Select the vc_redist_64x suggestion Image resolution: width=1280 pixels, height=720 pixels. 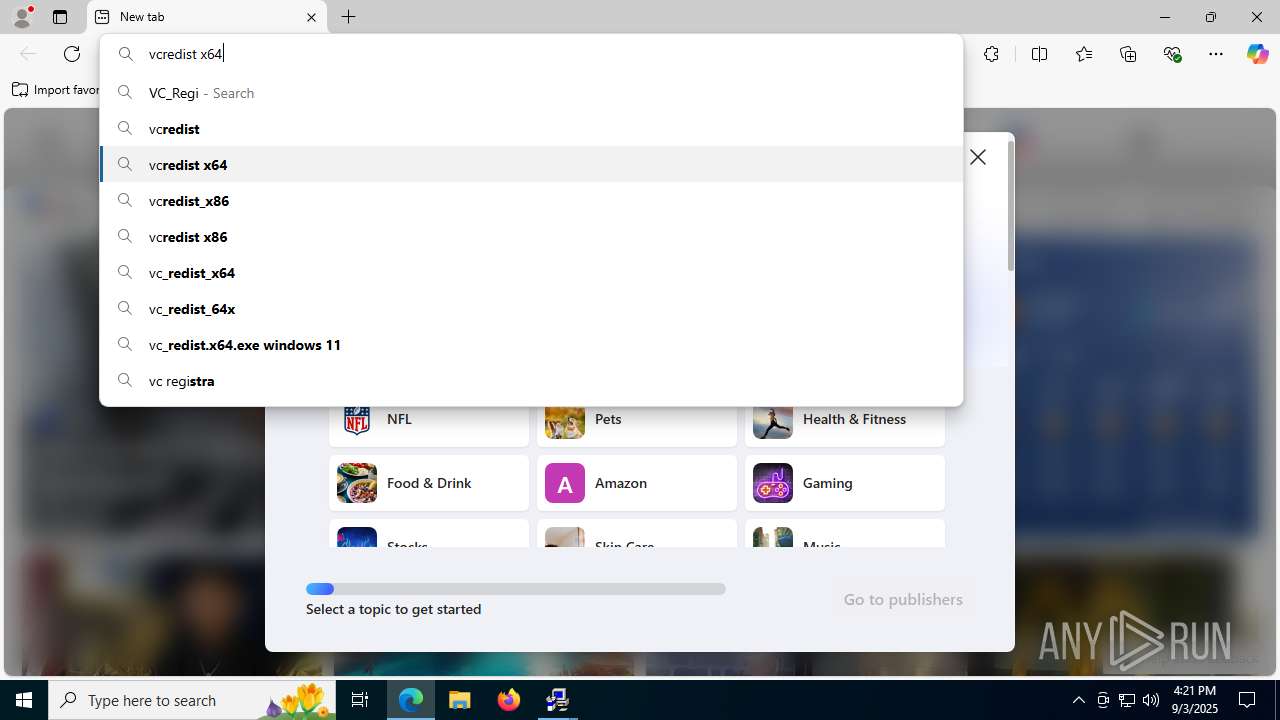531,309
